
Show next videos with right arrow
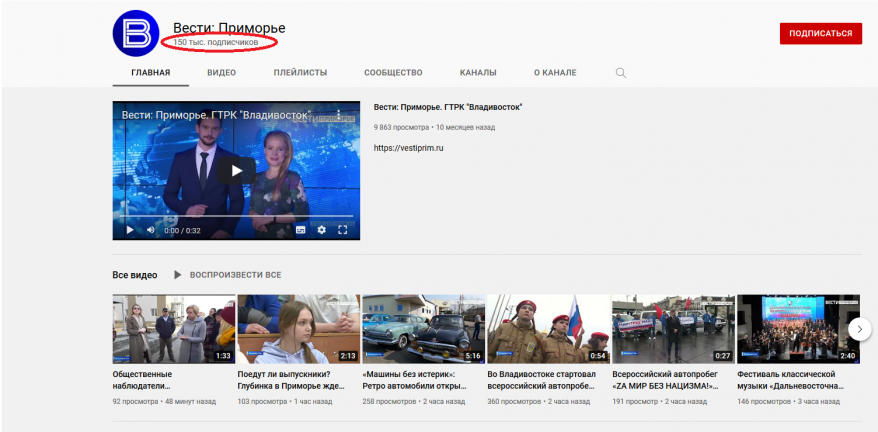click(x=860, y=329)
